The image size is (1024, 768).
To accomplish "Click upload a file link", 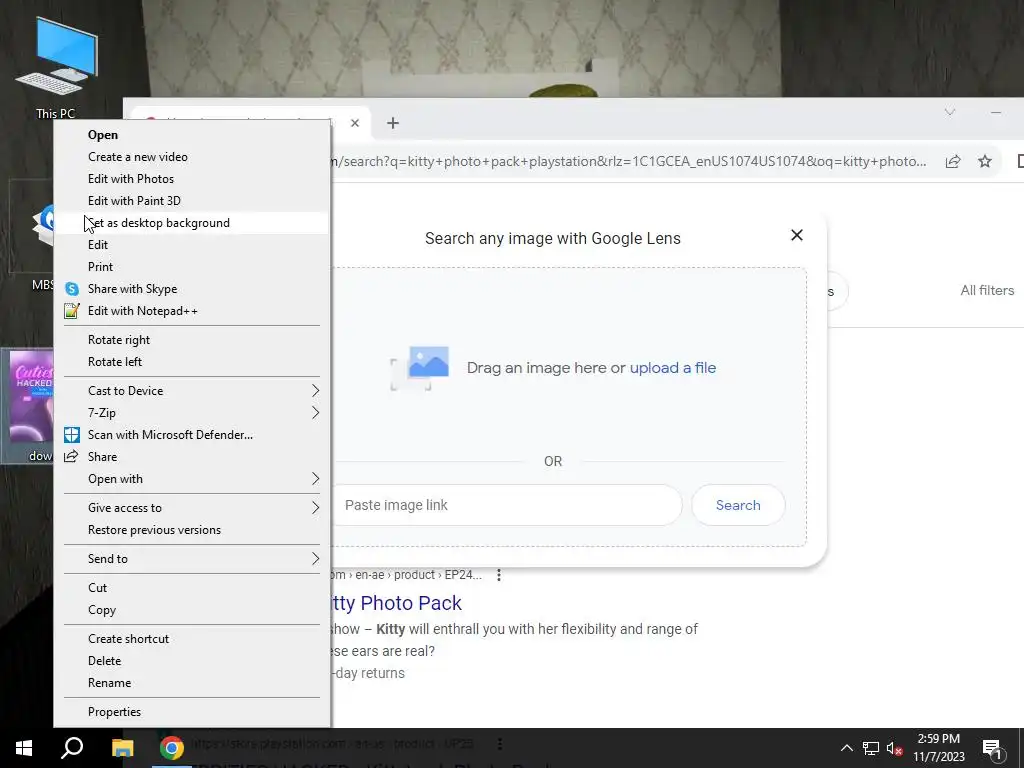I will point(673,368).
